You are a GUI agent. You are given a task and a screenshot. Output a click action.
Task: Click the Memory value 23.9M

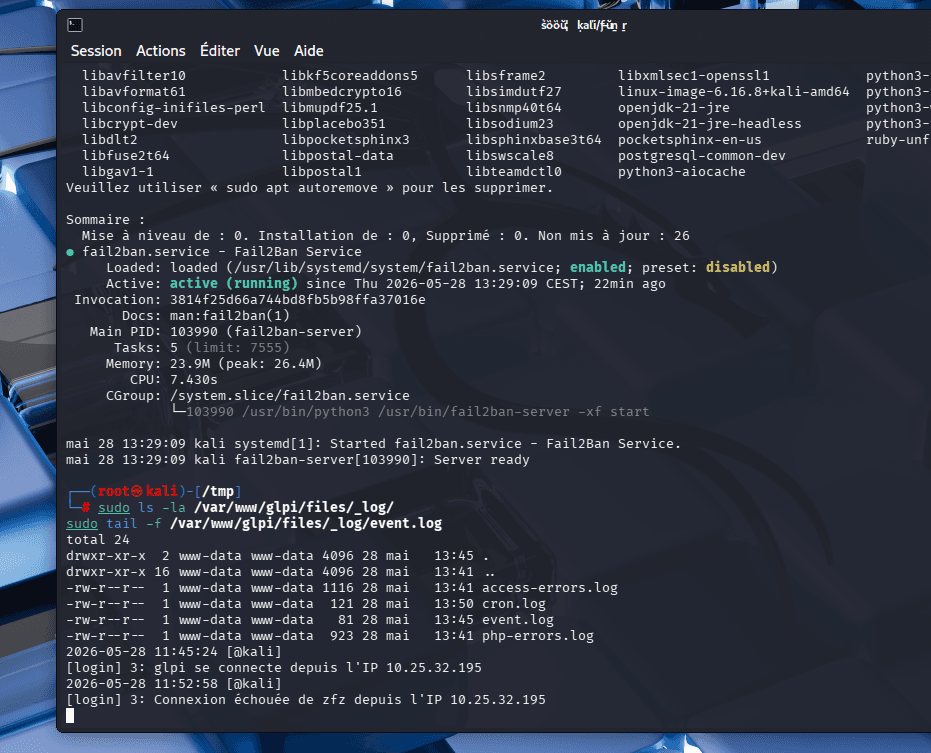click(189, 363)
